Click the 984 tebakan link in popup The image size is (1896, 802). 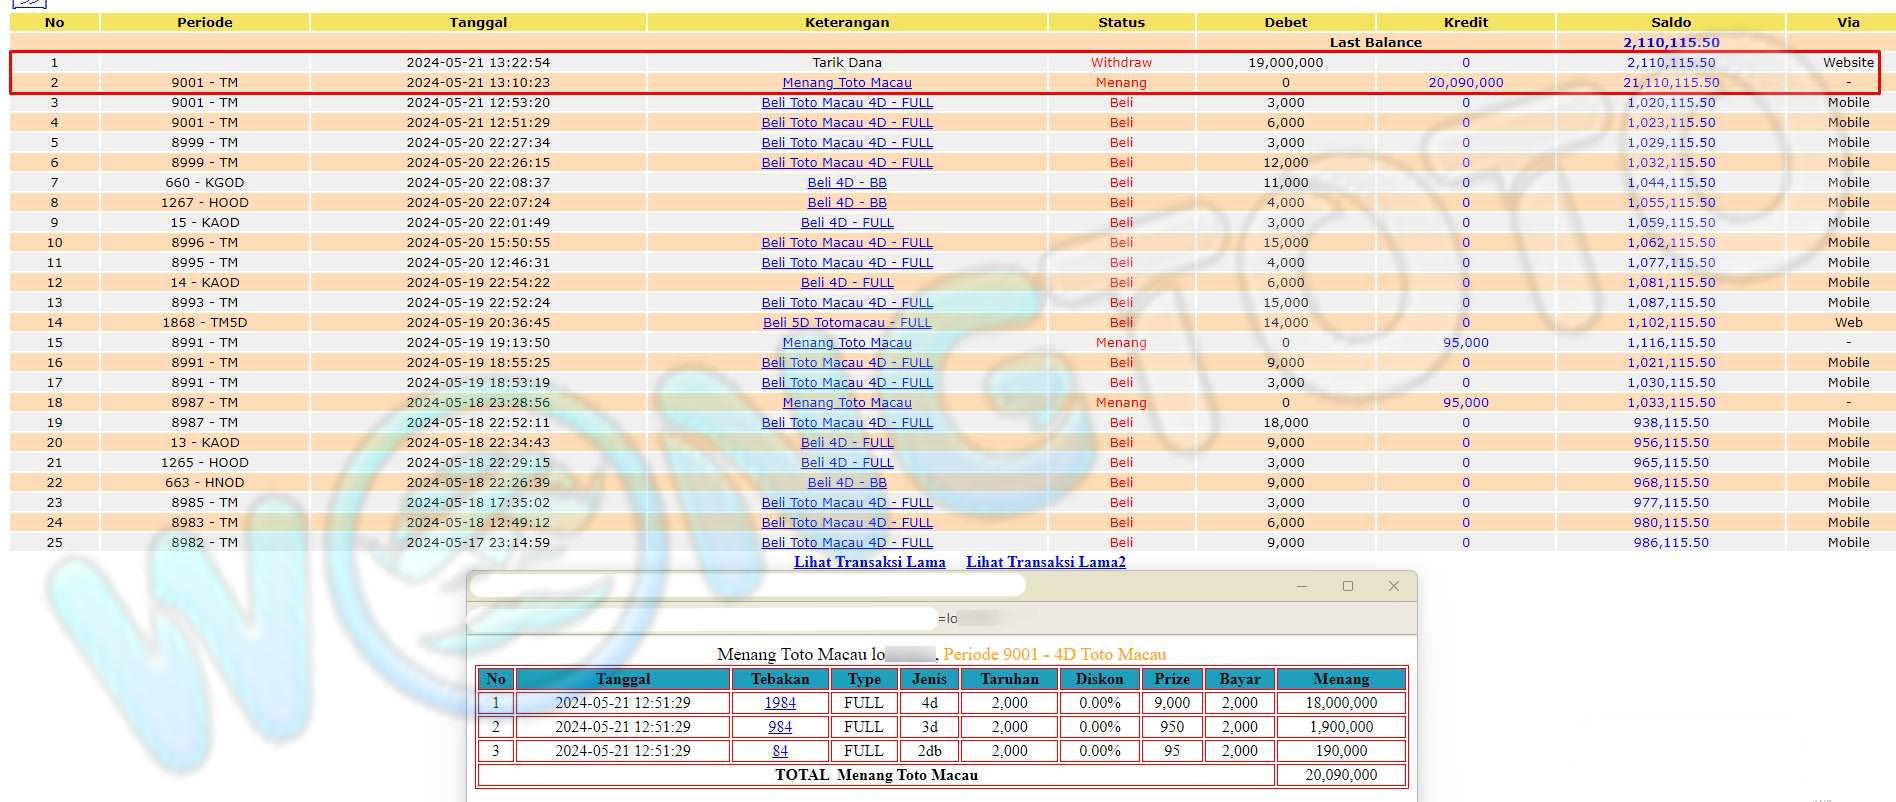pyautogui.click(x=780, y=727)
